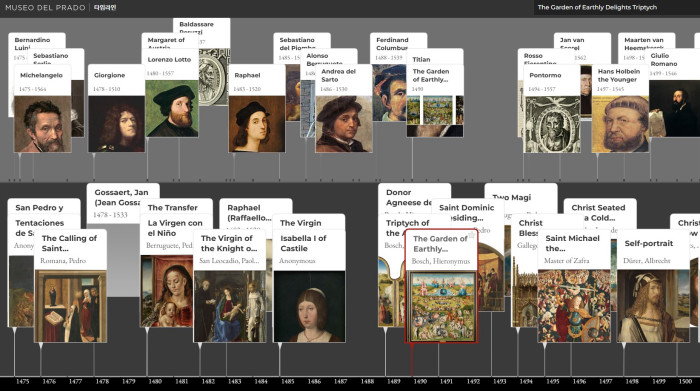700x391 pixels.
Task: Open the Michelangelo portrait card
Action: pos(42,108)
